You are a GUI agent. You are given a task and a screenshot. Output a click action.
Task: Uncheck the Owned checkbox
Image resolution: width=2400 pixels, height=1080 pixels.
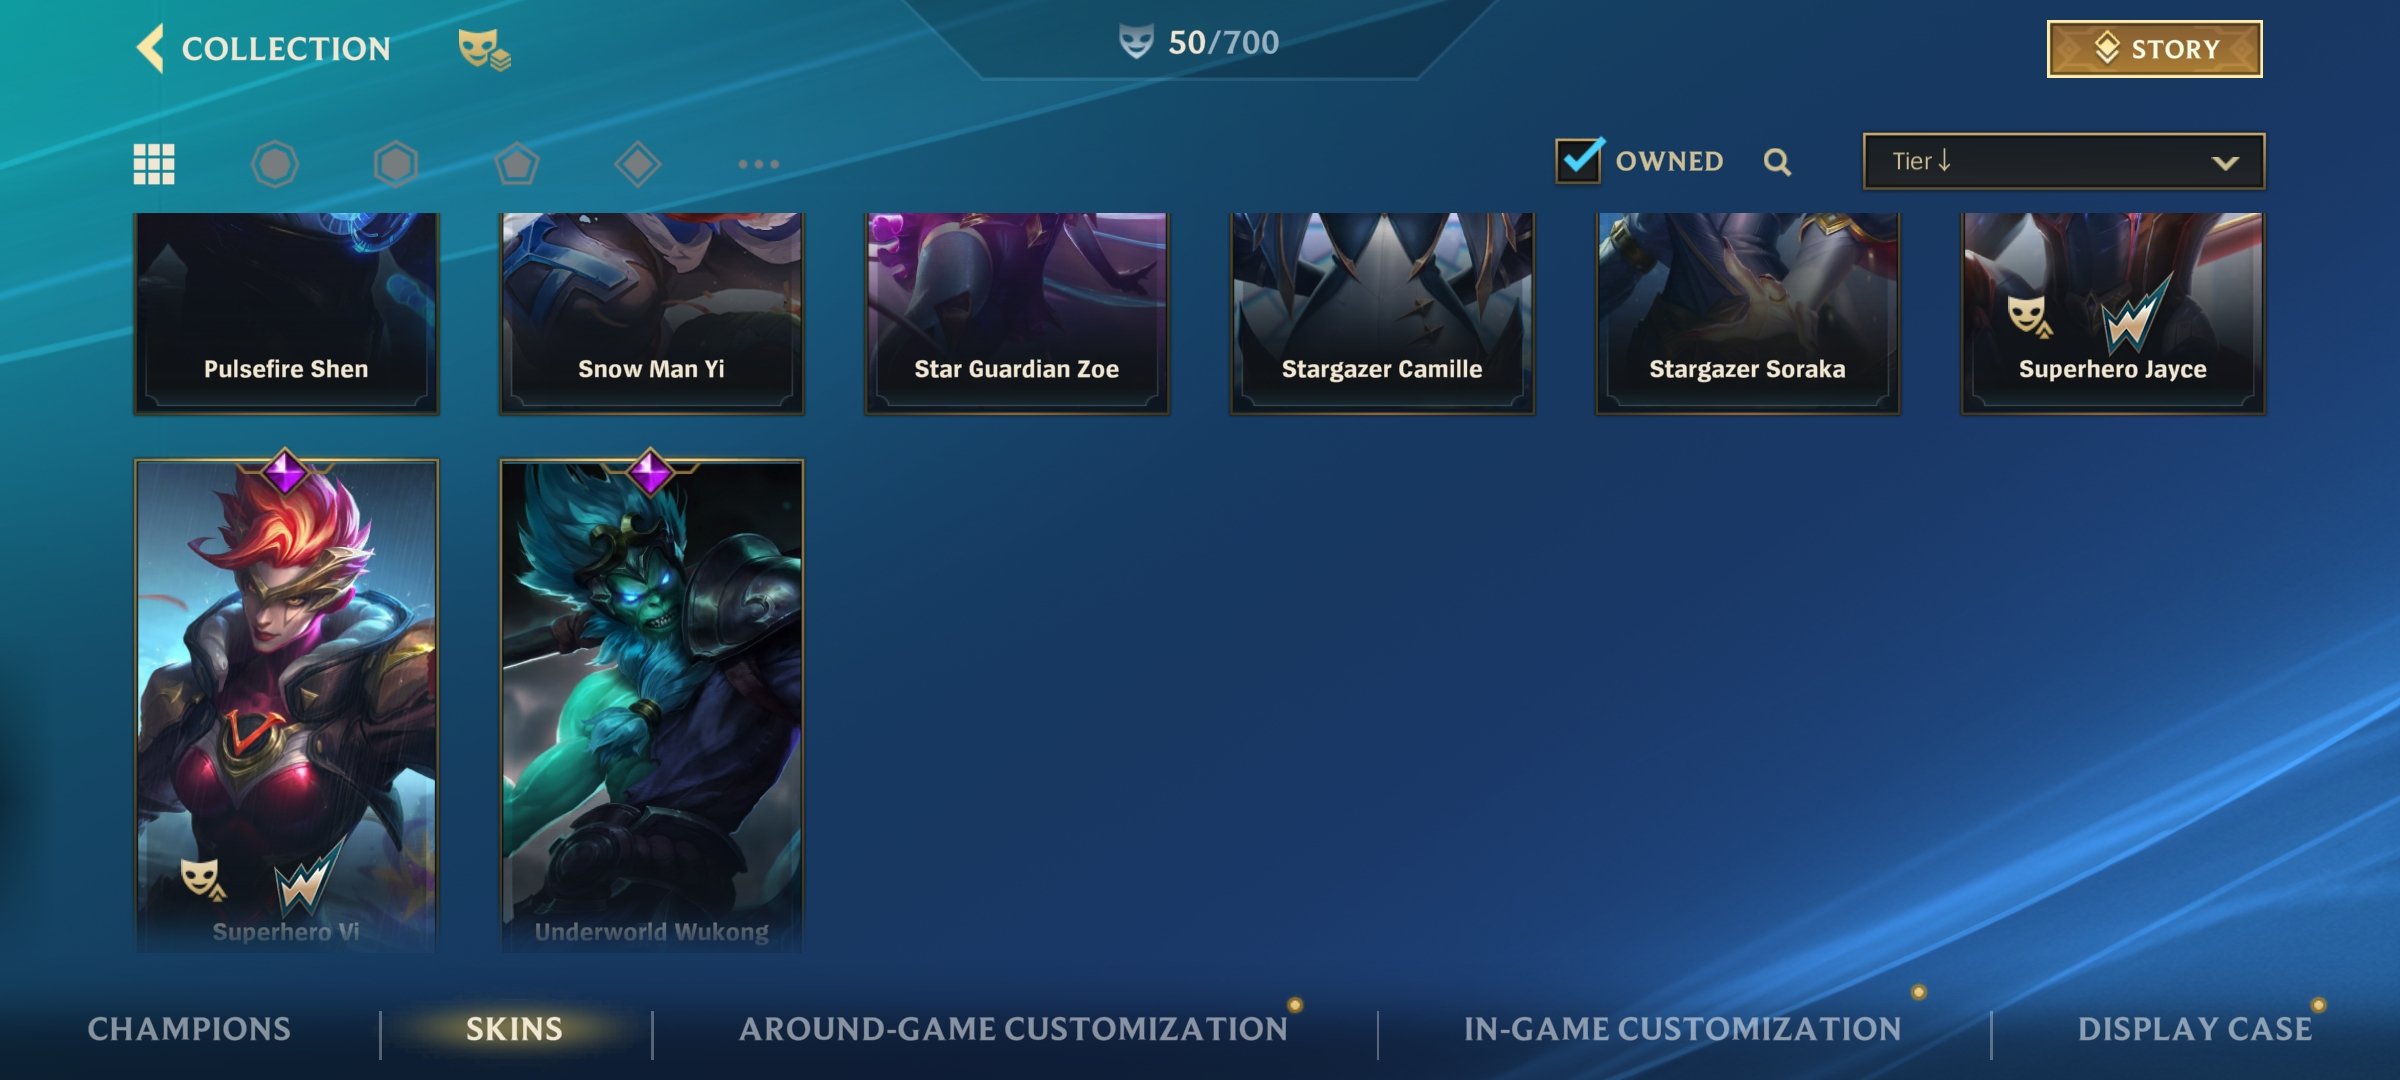(x=1580, y=160)
